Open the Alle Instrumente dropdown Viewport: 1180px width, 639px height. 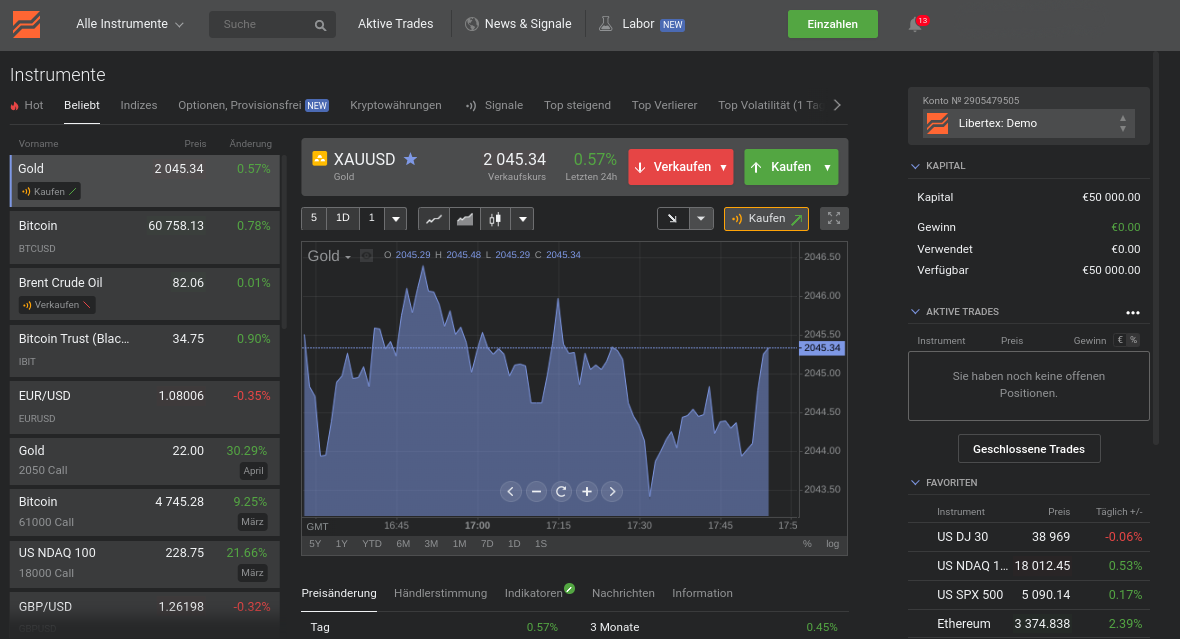tap(129, 24)
